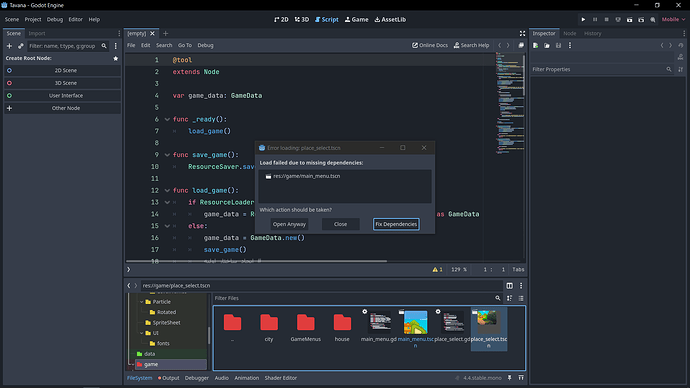The width and height of the screenshot is (690, 388).
Task: Create a User Interface root node
Action: (62, 95)
